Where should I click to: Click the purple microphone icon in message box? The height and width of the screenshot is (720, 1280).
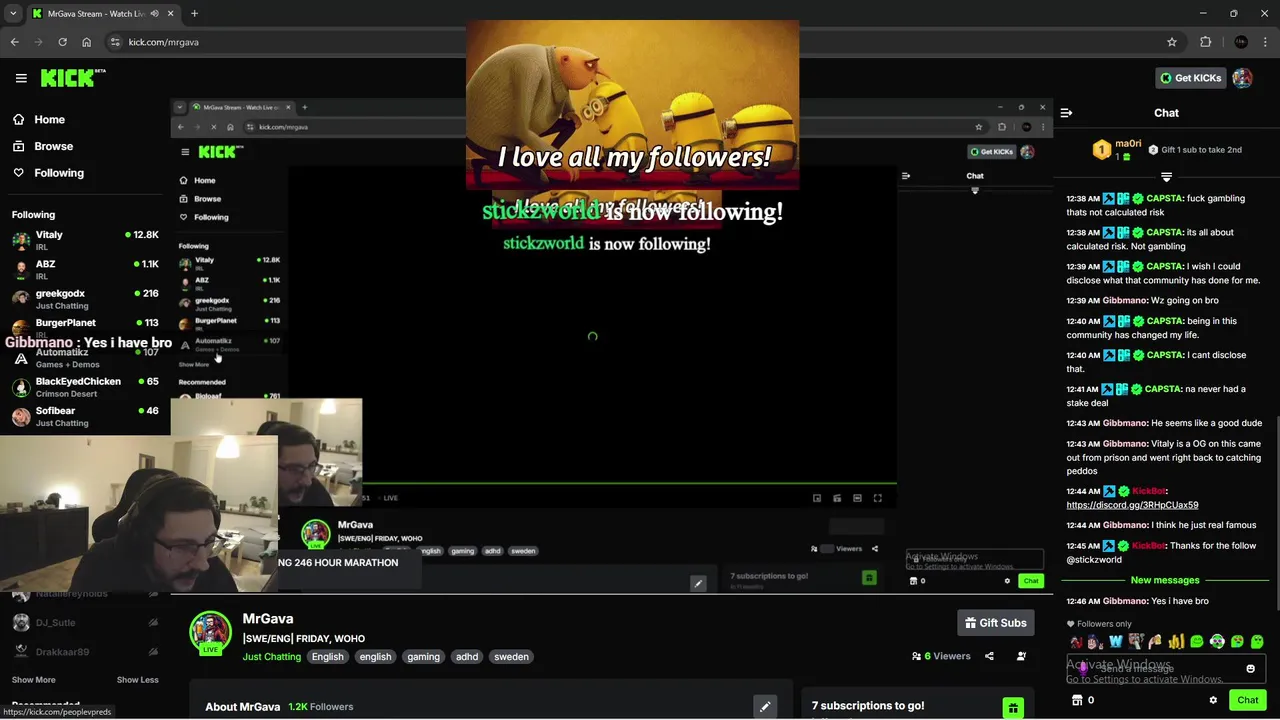point(1083,668)
